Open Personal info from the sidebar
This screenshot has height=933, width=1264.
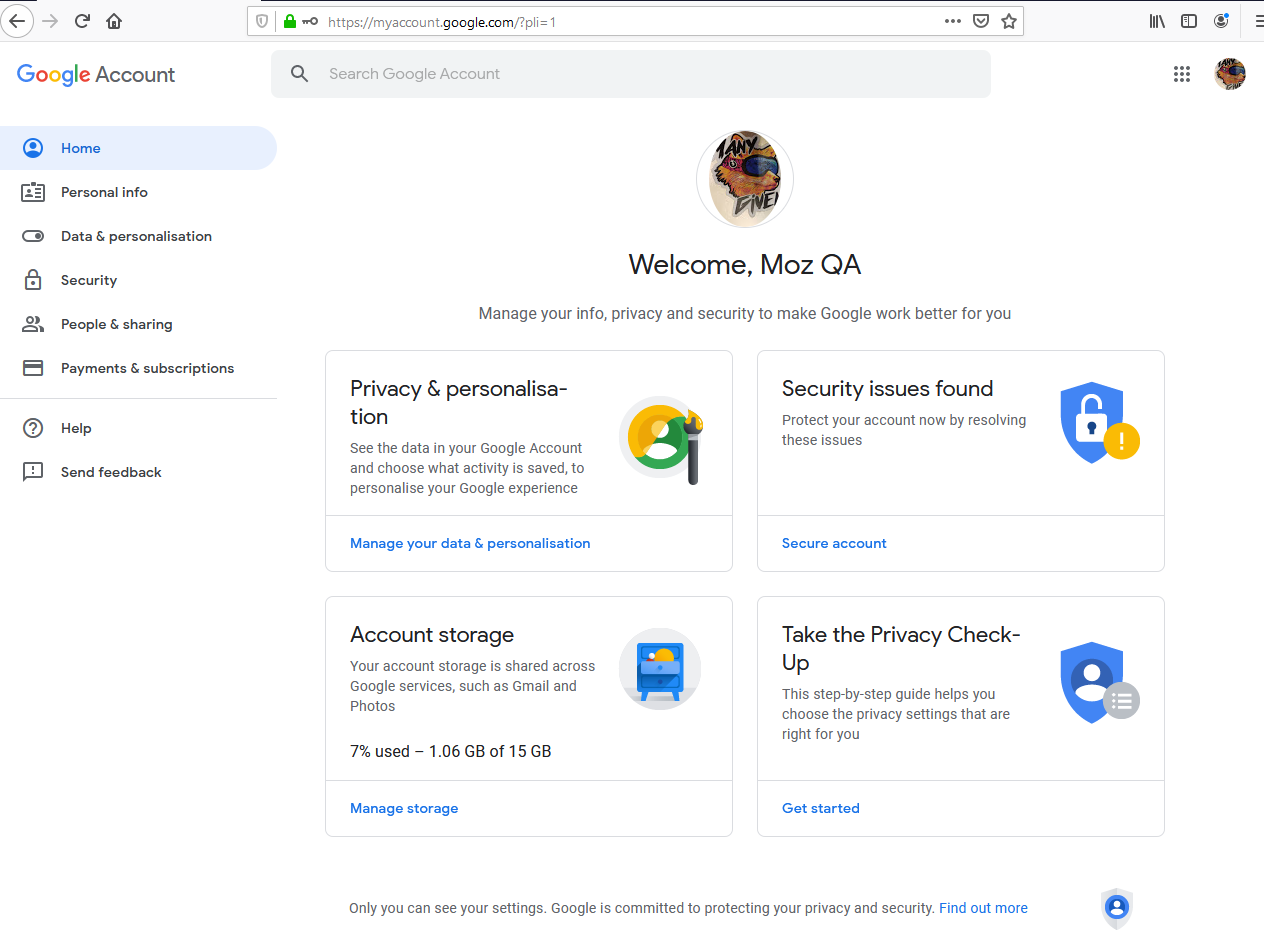pyautogui.click(x=104, y=192)
